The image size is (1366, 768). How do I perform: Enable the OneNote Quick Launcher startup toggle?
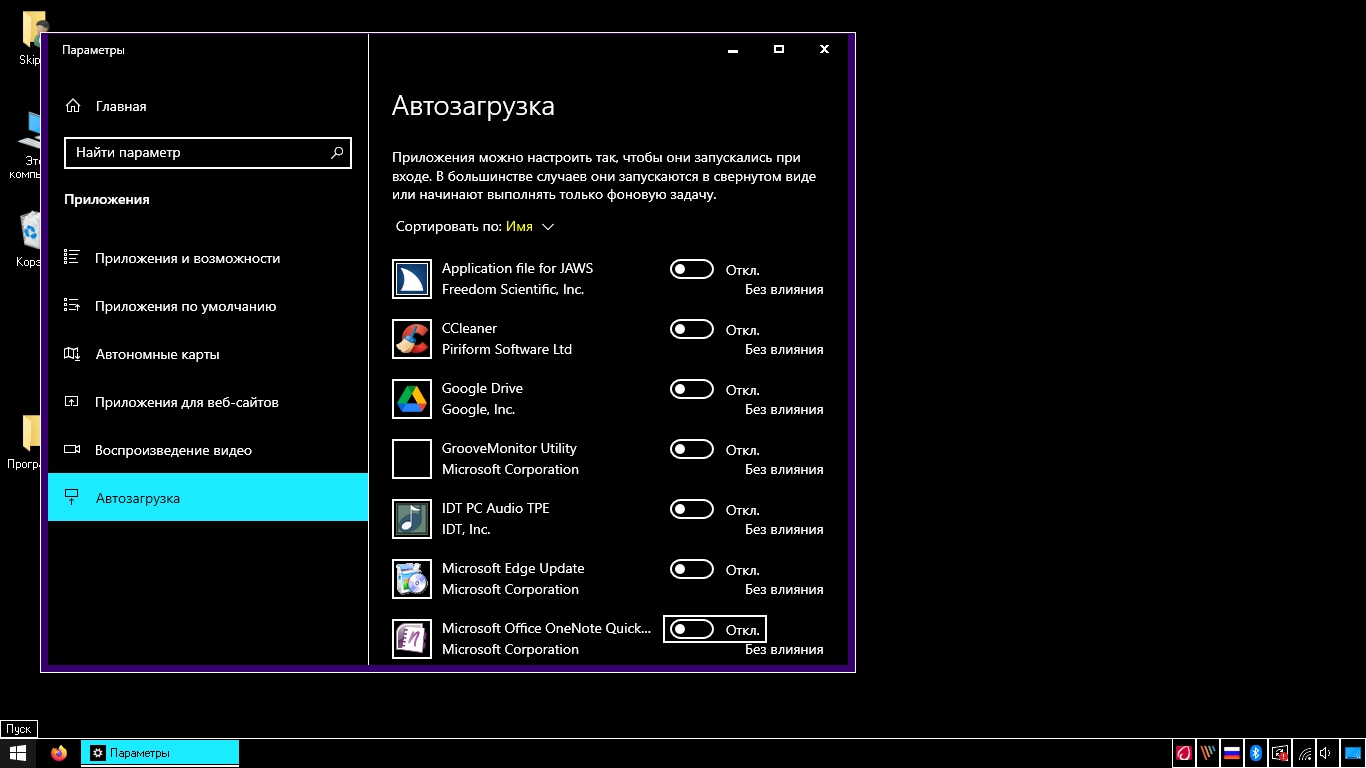692,629
